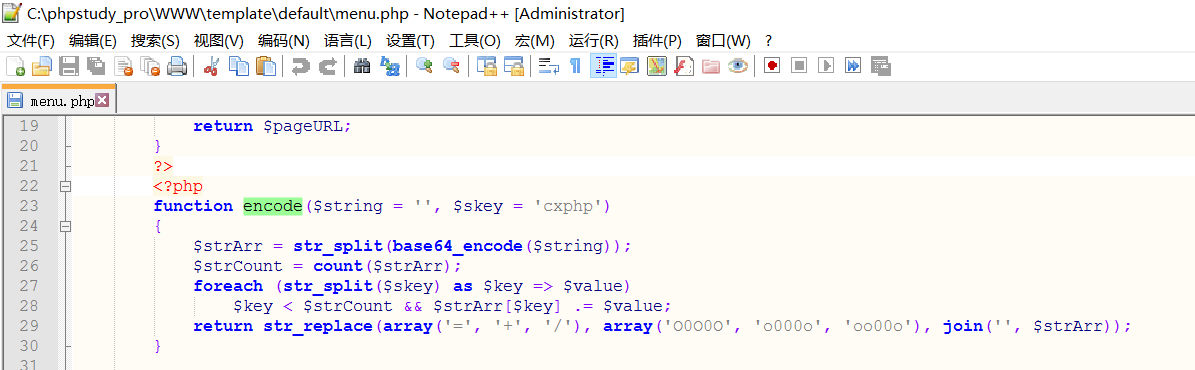Screen dimensions: 1195x370
Task: Open the 插件(P) menu
Action: (656, 40)
